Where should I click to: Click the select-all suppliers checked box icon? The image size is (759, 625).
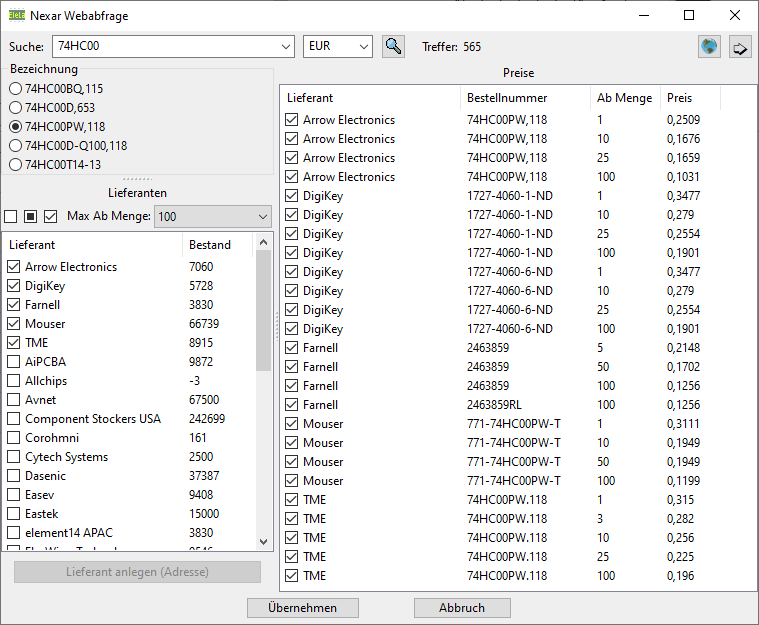pyautogui.click(x=51, y=217)
